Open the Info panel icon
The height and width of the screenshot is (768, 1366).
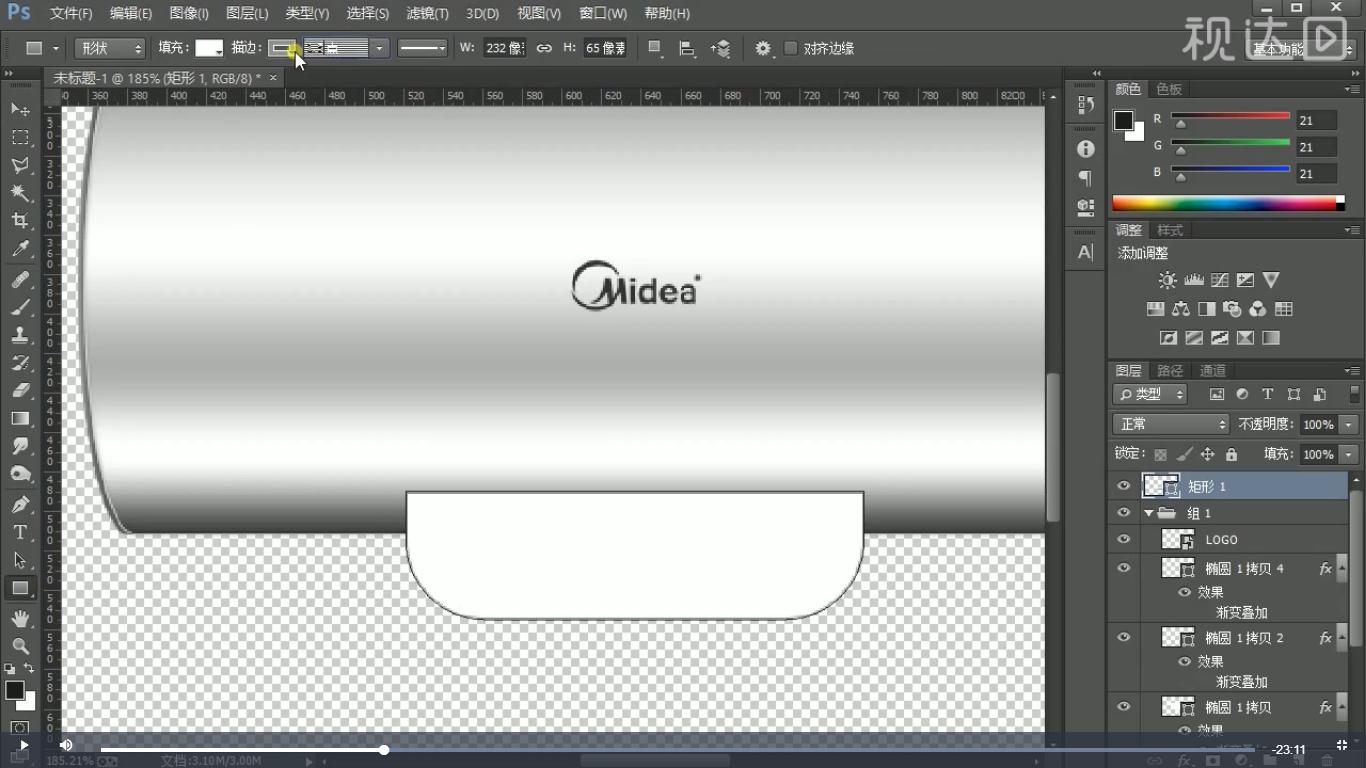tap(1086, 149)
